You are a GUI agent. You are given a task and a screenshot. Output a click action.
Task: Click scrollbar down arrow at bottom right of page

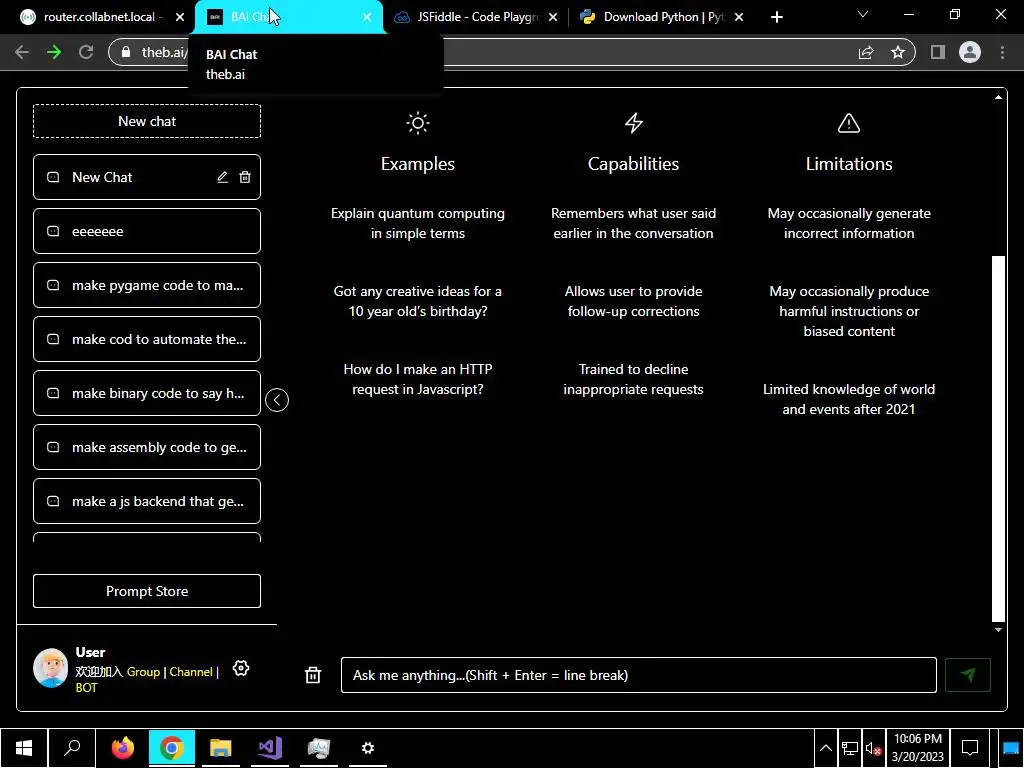(998, 630)
